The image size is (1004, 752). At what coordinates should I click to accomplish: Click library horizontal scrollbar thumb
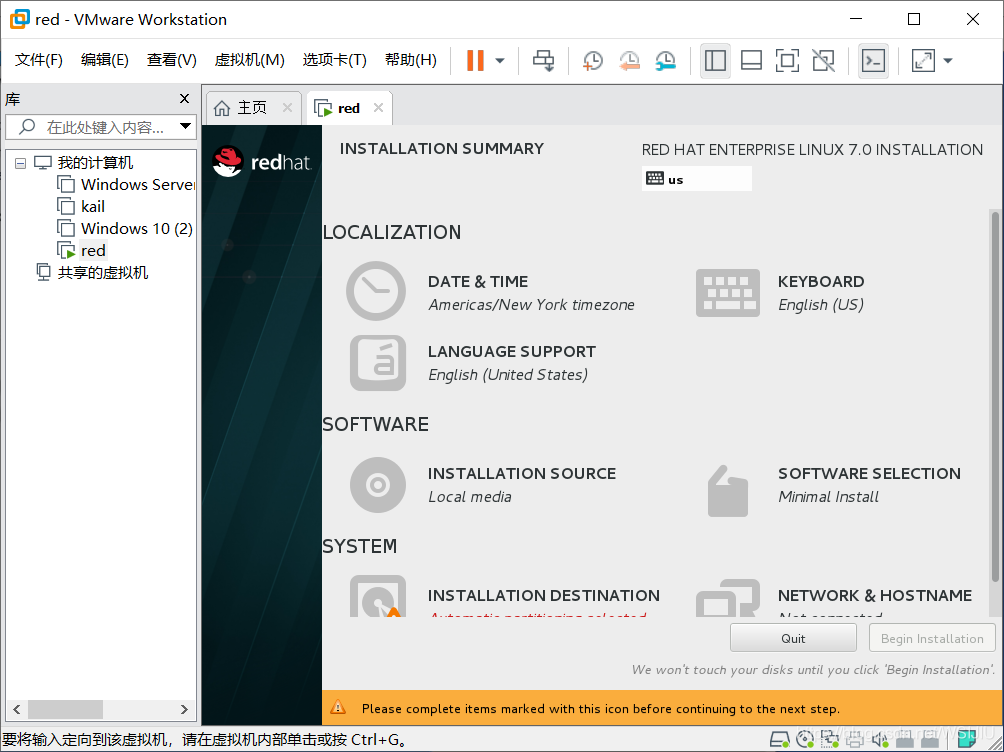point(65,709)
